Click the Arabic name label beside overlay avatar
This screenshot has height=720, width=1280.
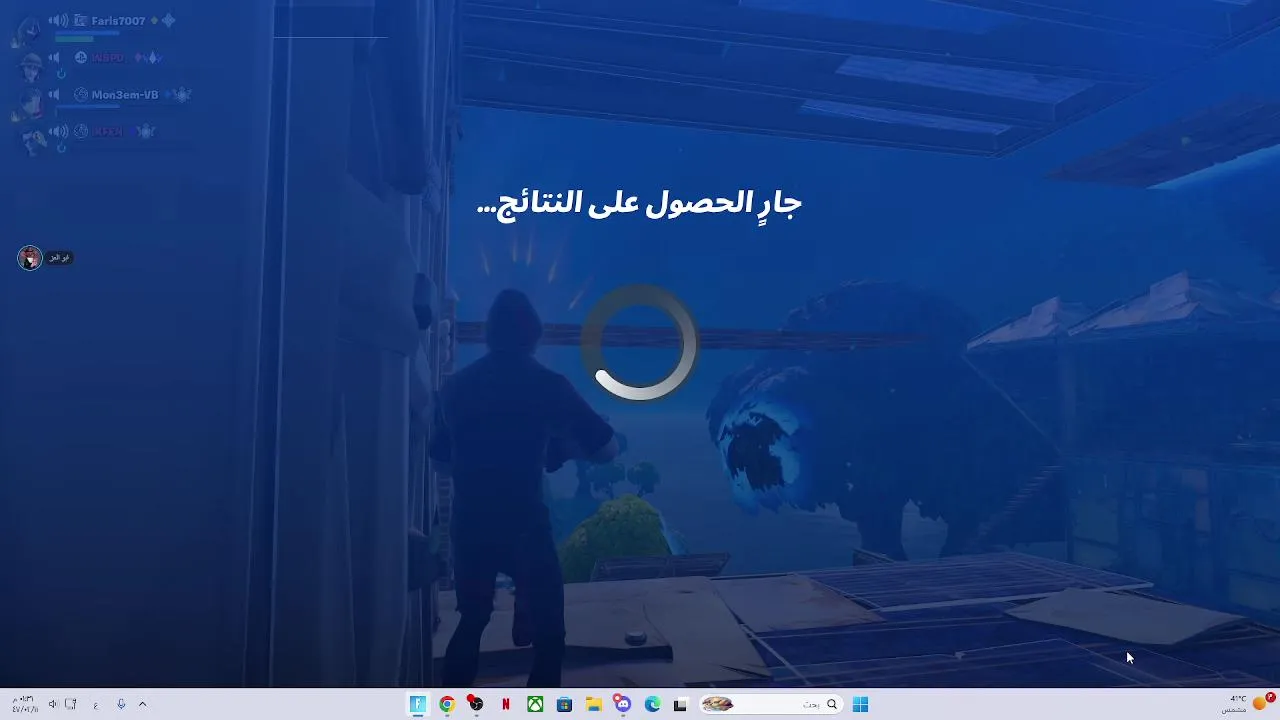[59, 258]
